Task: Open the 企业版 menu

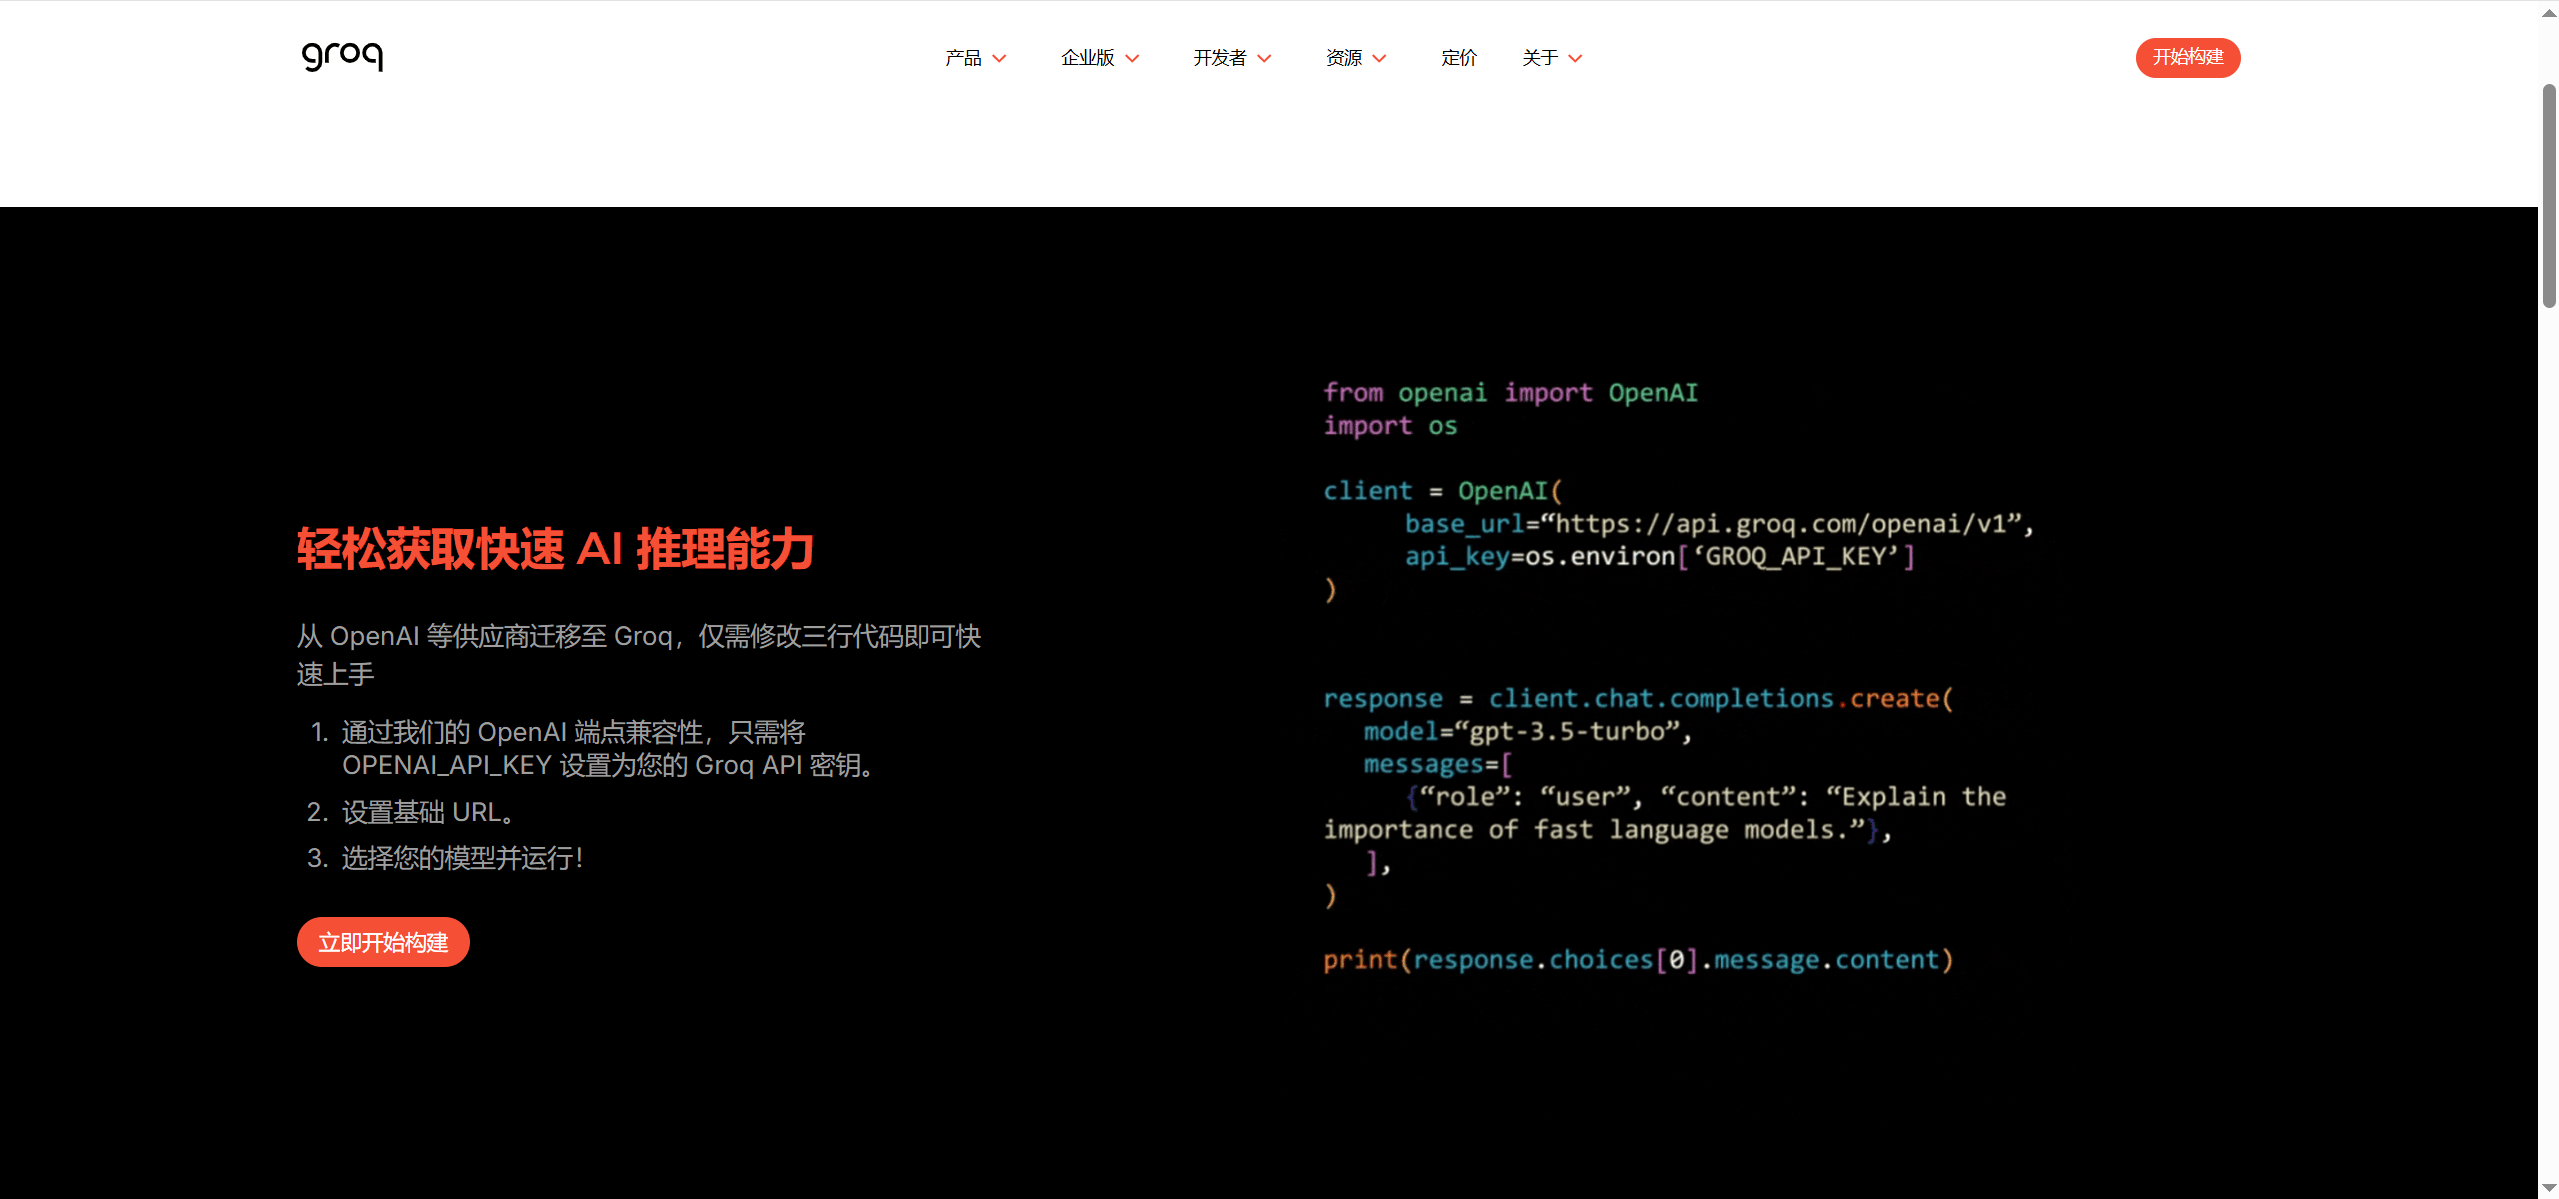Action: (1087, 58)
